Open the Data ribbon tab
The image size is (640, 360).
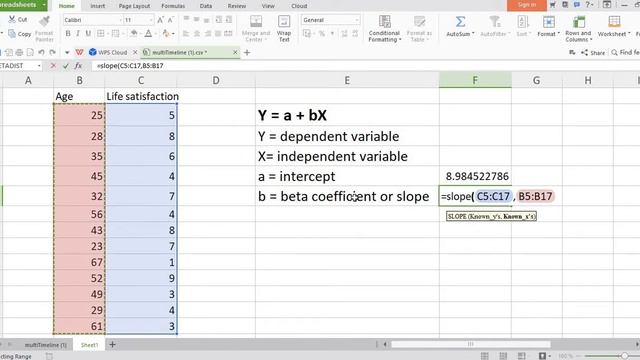point(206,6)
